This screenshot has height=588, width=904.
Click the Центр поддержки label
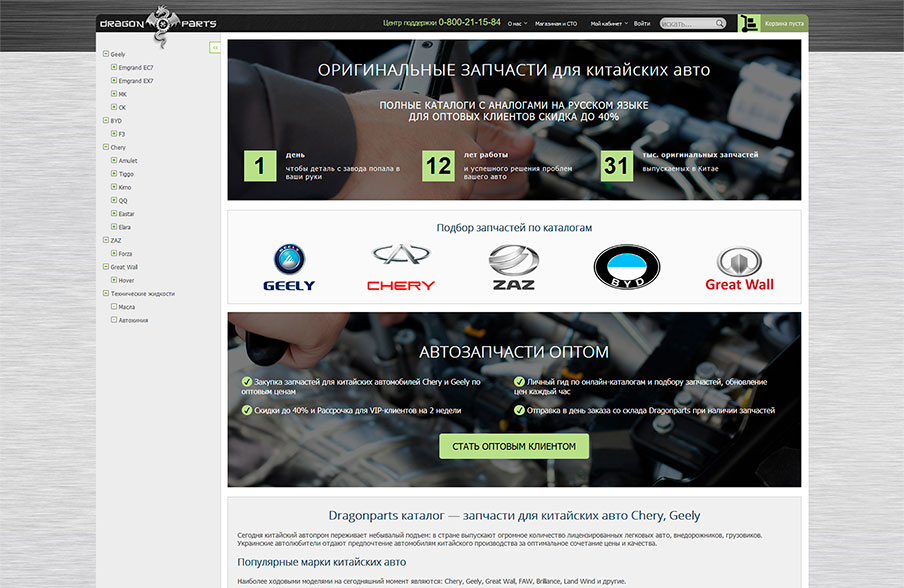(x=409, y=23)
